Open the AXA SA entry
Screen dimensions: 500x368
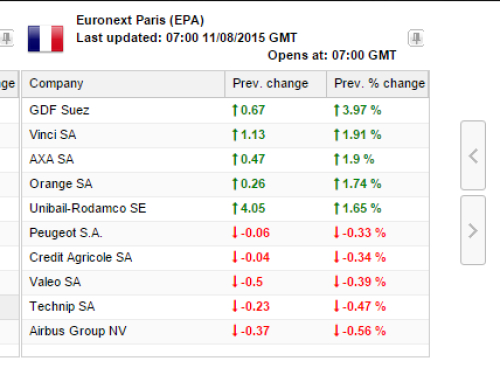225,160
